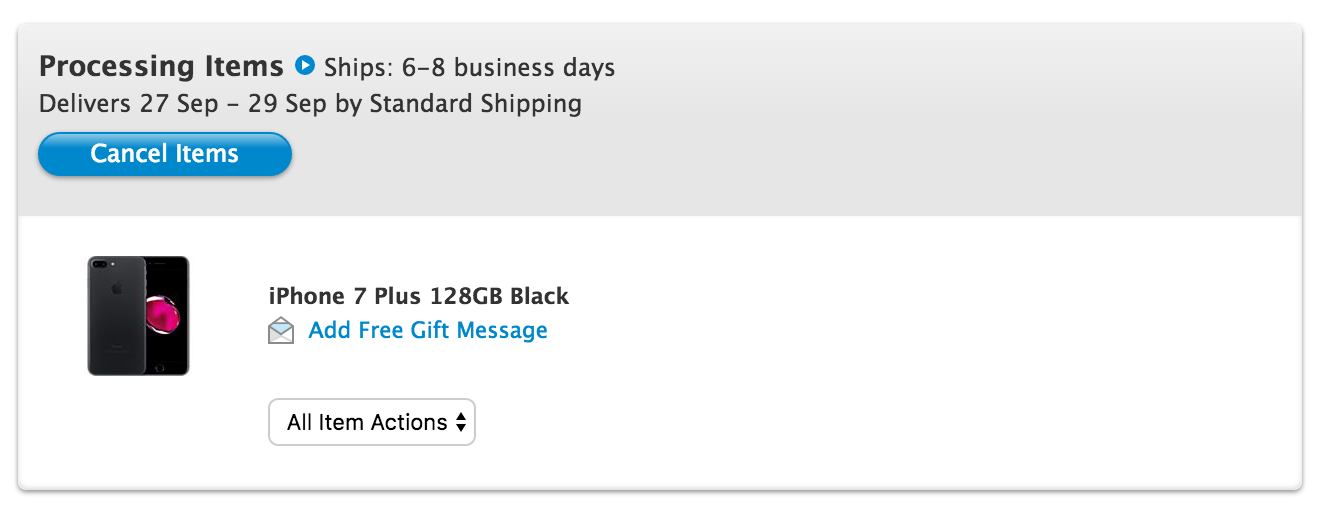Click the blue arrow icon beside Processing Items
The width and height of the screenshot is (1340, 516).
point(305,67)
